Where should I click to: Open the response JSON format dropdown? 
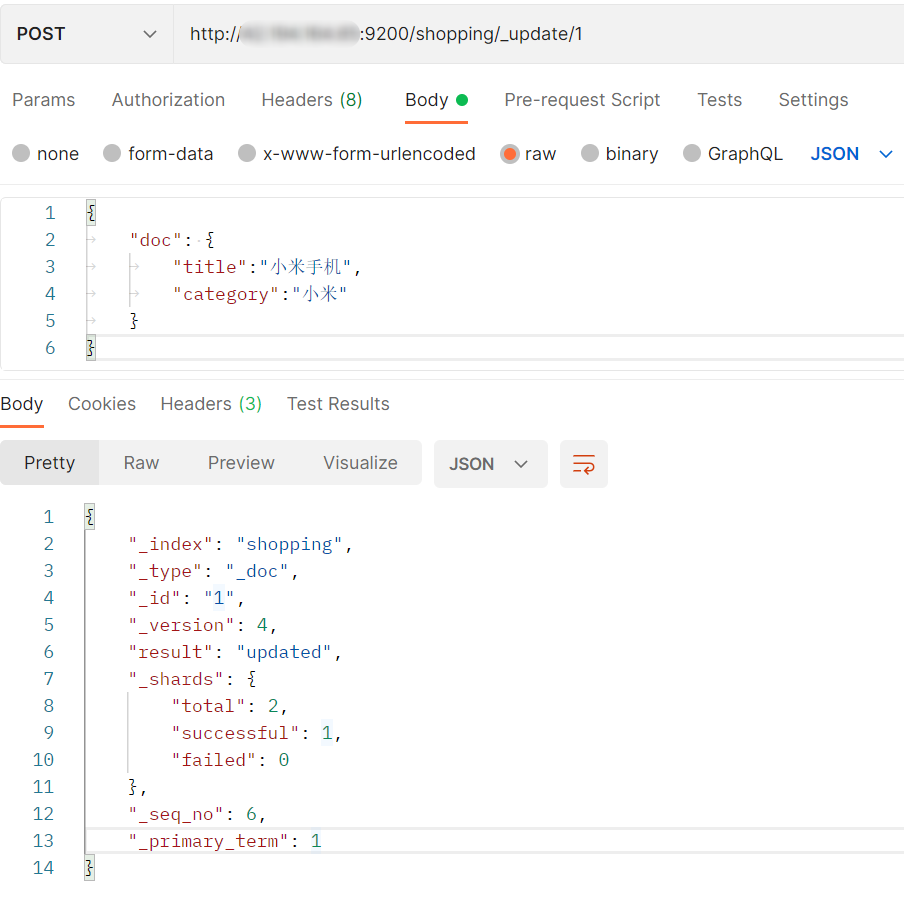tap(490, 464)
